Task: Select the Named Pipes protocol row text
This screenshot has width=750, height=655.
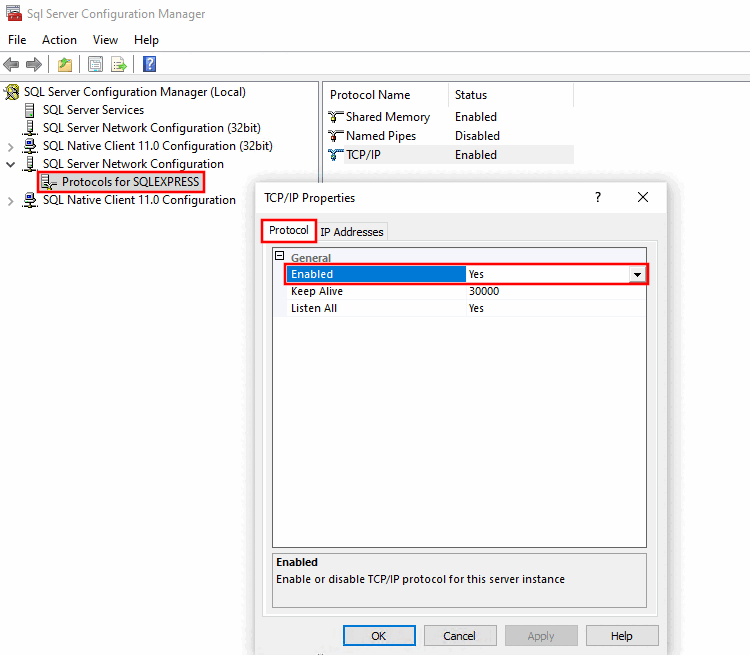Action: 381,136
